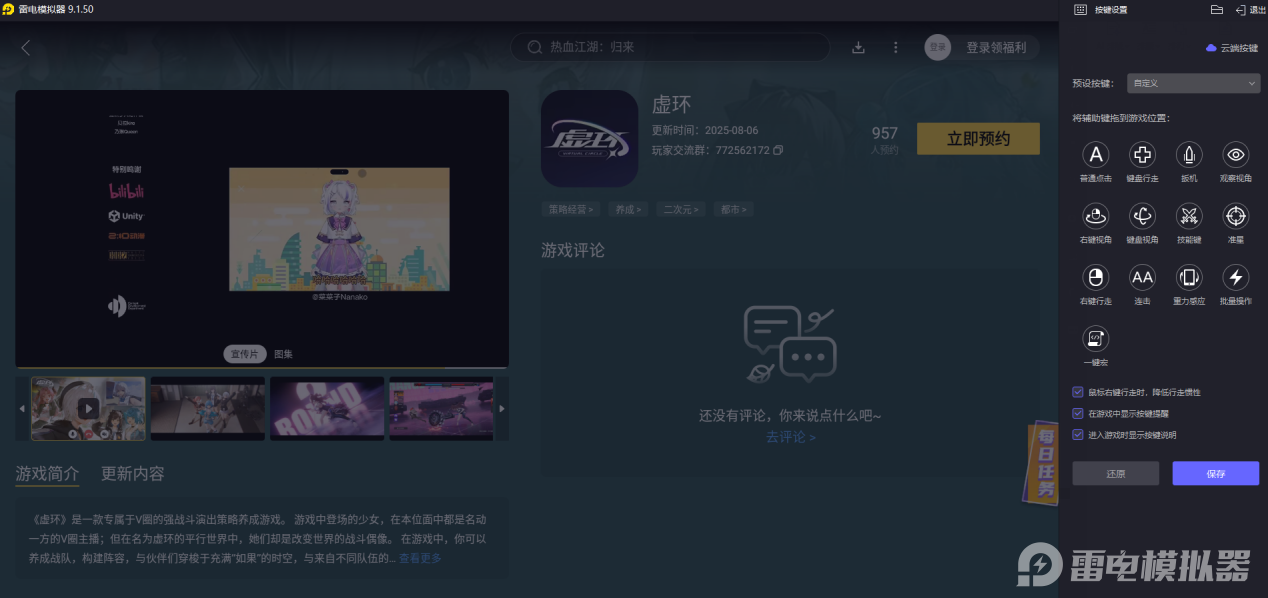1268x598 pixels.
Task: Choose the crosshair aim (准星) mapping icon
Action: [x=1235, y=218]
